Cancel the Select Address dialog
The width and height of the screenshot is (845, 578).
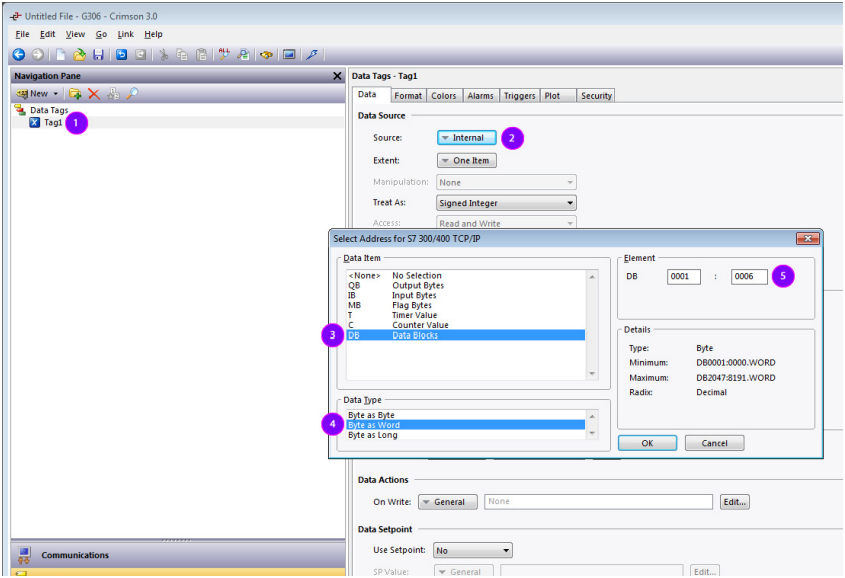[714, 443]
